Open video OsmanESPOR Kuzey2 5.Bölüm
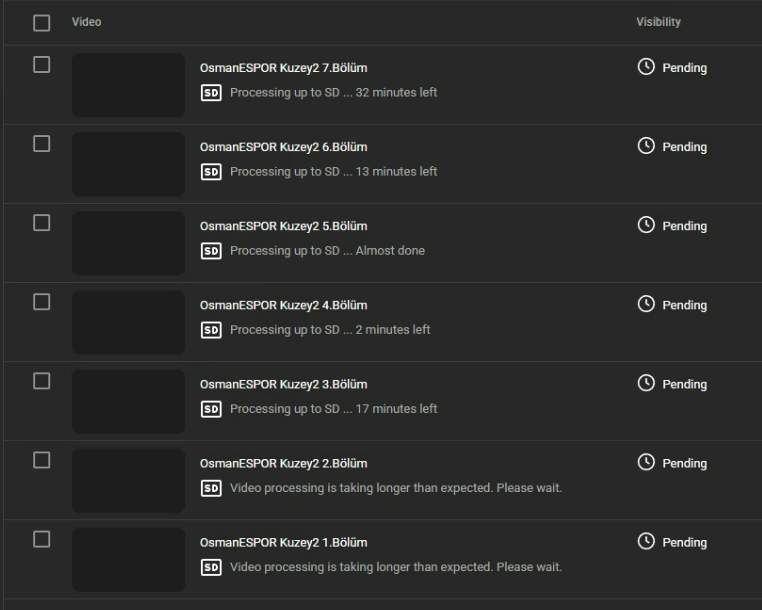This screenshot has width=762, height=610. (283, 227)
